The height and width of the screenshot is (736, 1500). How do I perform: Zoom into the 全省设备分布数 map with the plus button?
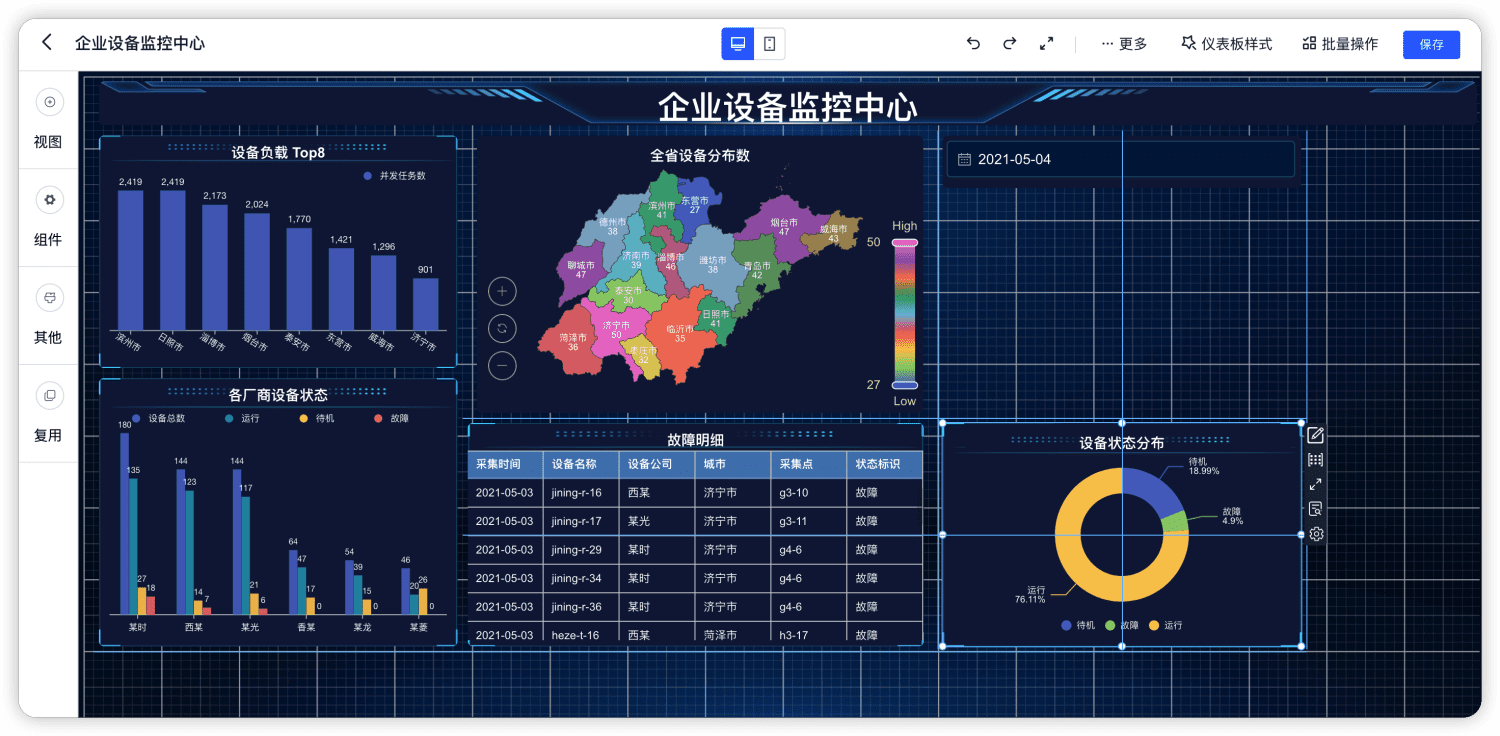pyautogui.click(x=501, y=291)
